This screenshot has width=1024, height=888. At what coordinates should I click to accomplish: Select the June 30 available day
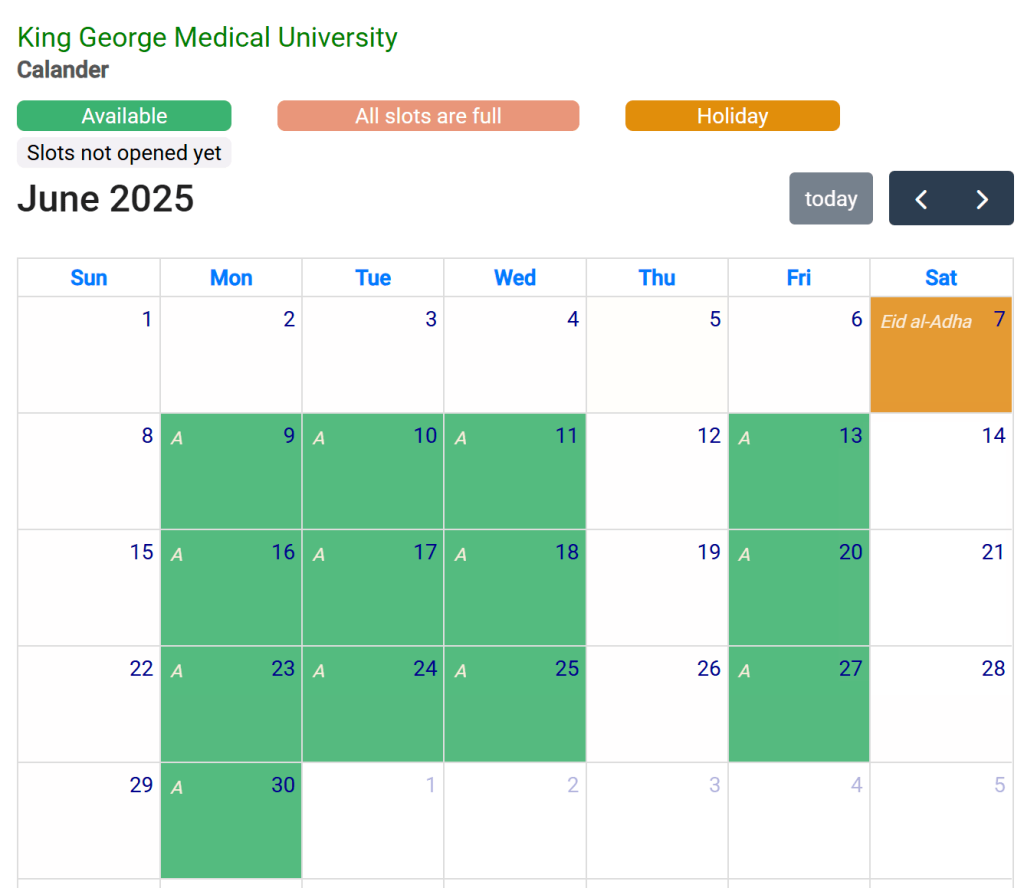coord(231,821)
